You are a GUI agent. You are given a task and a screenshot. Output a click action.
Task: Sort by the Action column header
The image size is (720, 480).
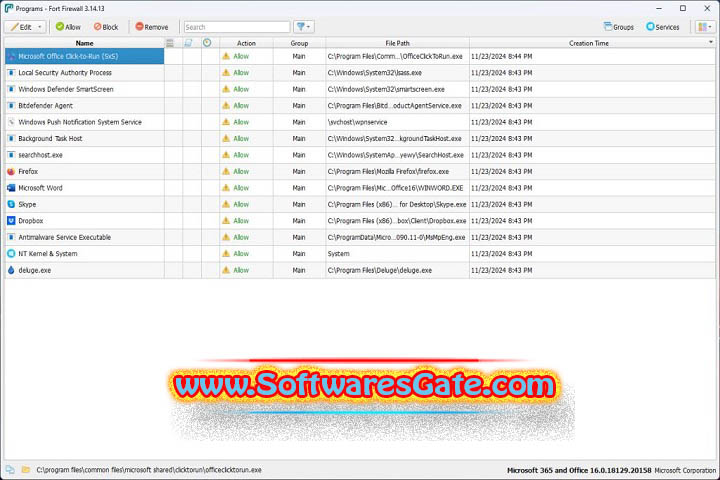(246, 43)
